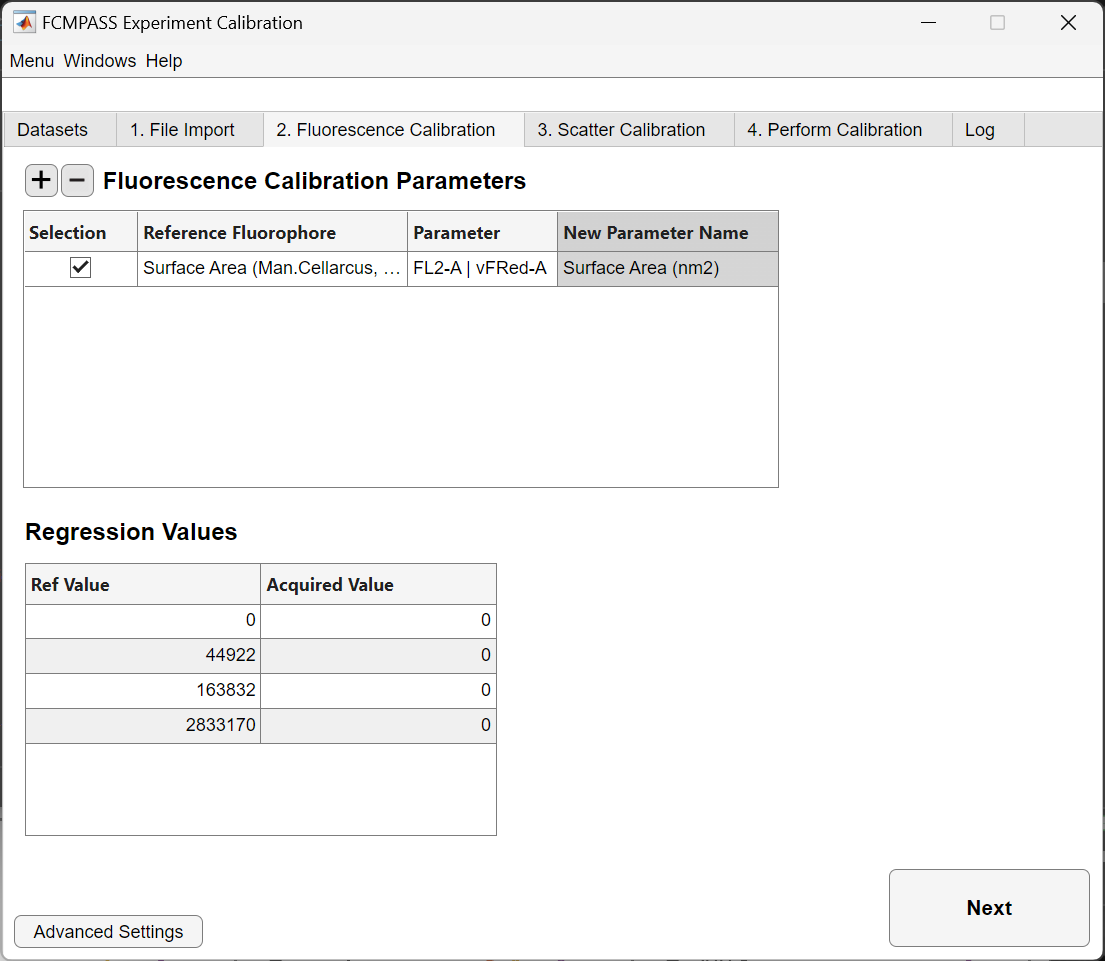1105x961 pixels.
Task: Select Acquired Value cell for 44922
Action: coord(378,655)
